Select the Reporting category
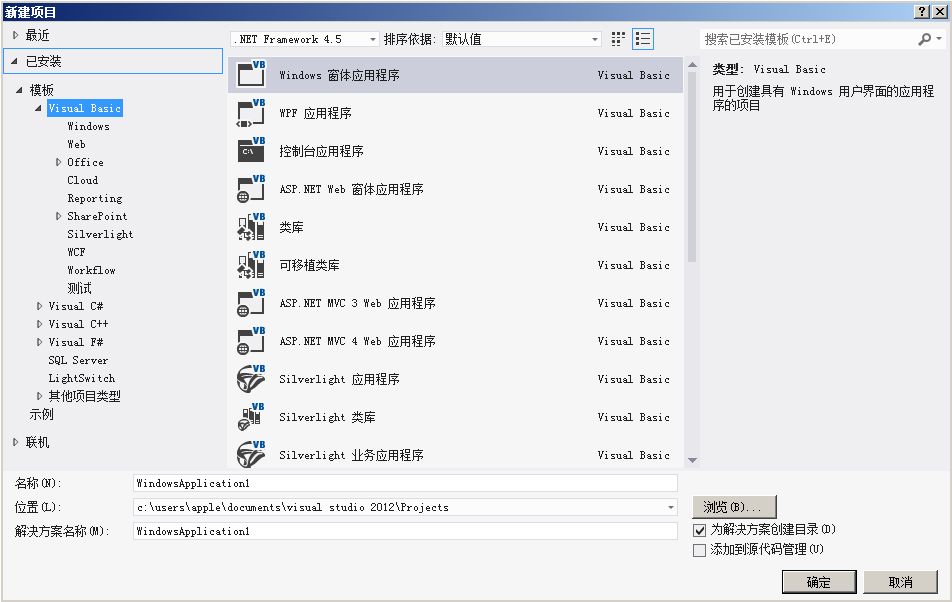Image resolution: width=952 pixels, height=602 pixels. (95, 198)
